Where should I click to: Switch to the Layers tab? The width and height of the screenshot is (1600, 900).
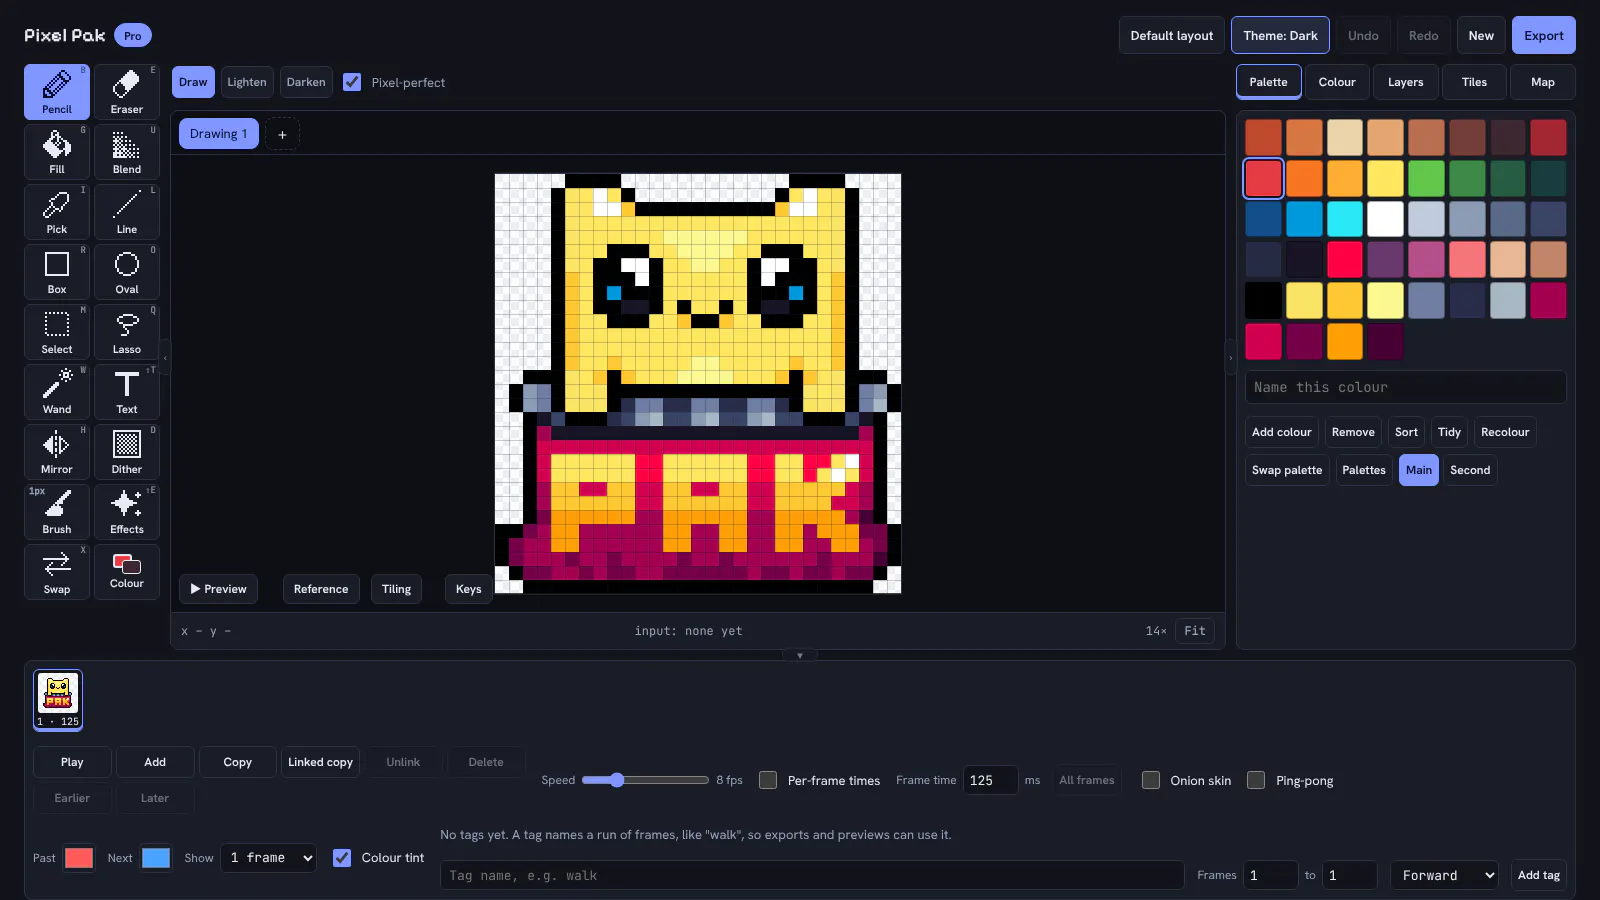coord(1405,82)
